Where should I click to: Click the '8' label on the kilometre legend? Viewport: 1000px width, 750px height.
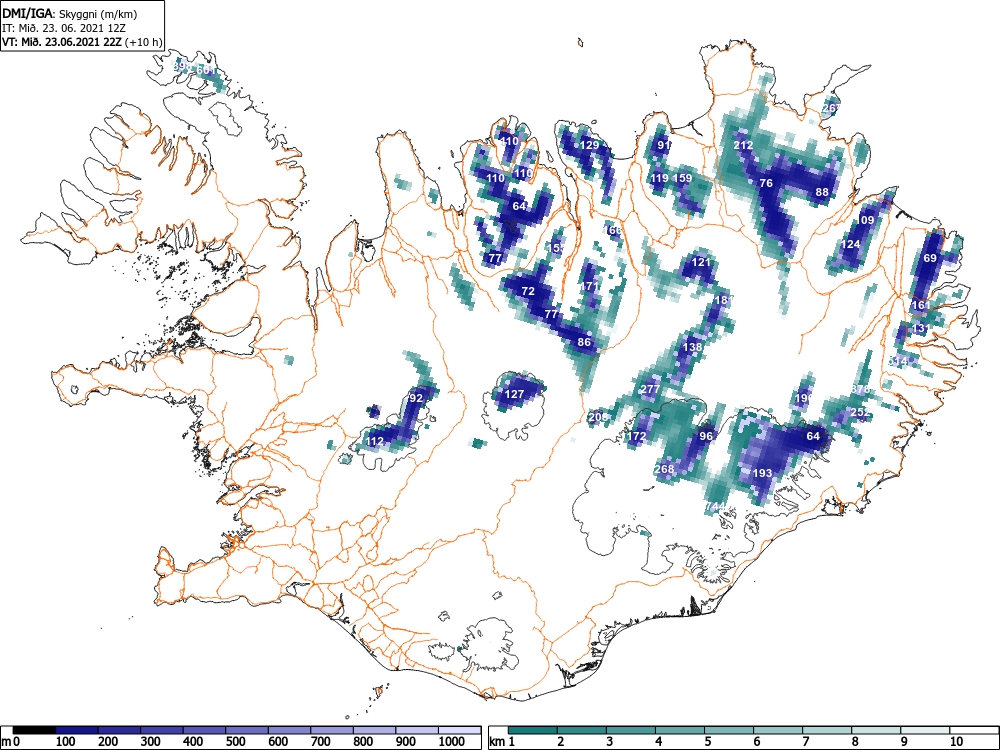pyautogui.click(x=855, y=742)
